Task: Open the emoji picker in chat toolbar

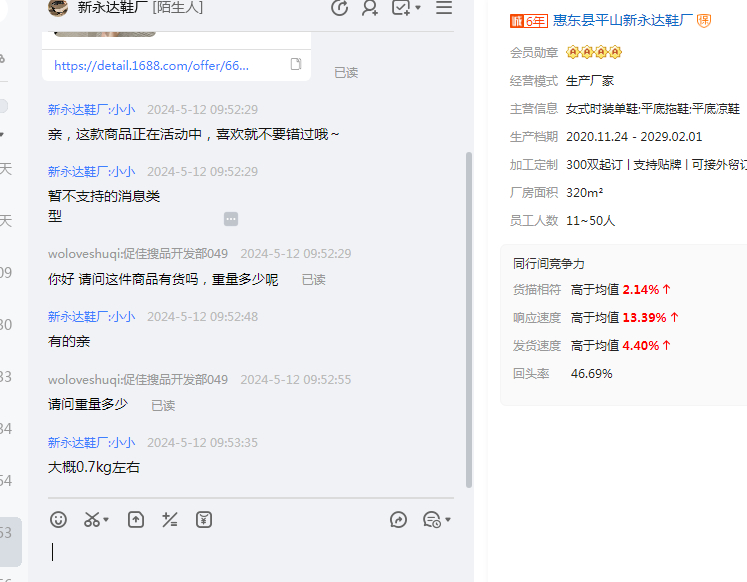Action: pos(59,520)
